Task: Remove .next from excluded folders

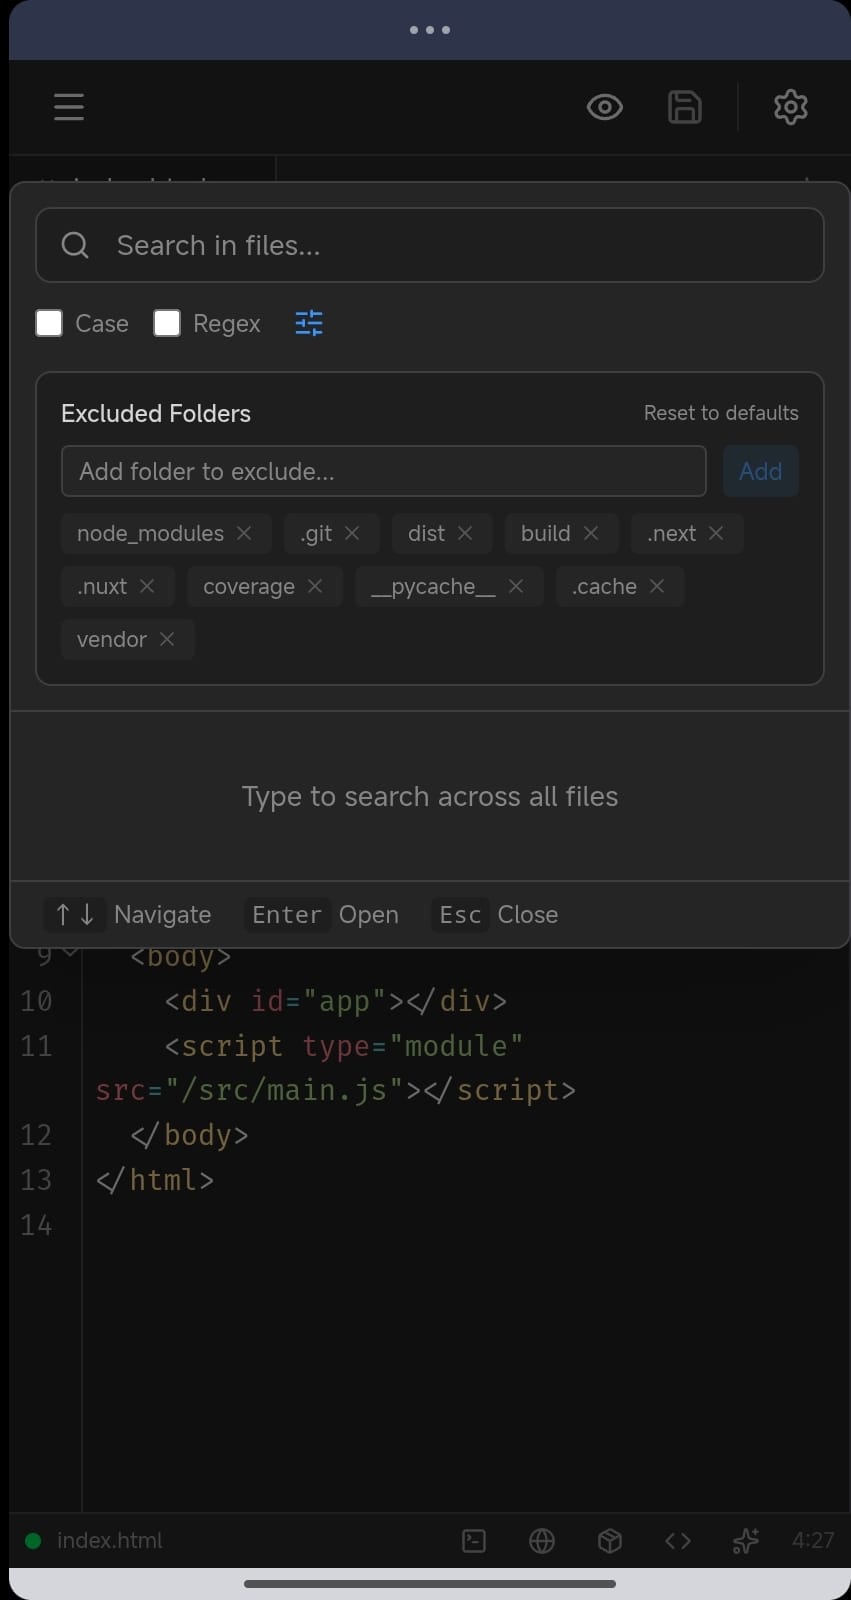Action: tap(716, 533)
